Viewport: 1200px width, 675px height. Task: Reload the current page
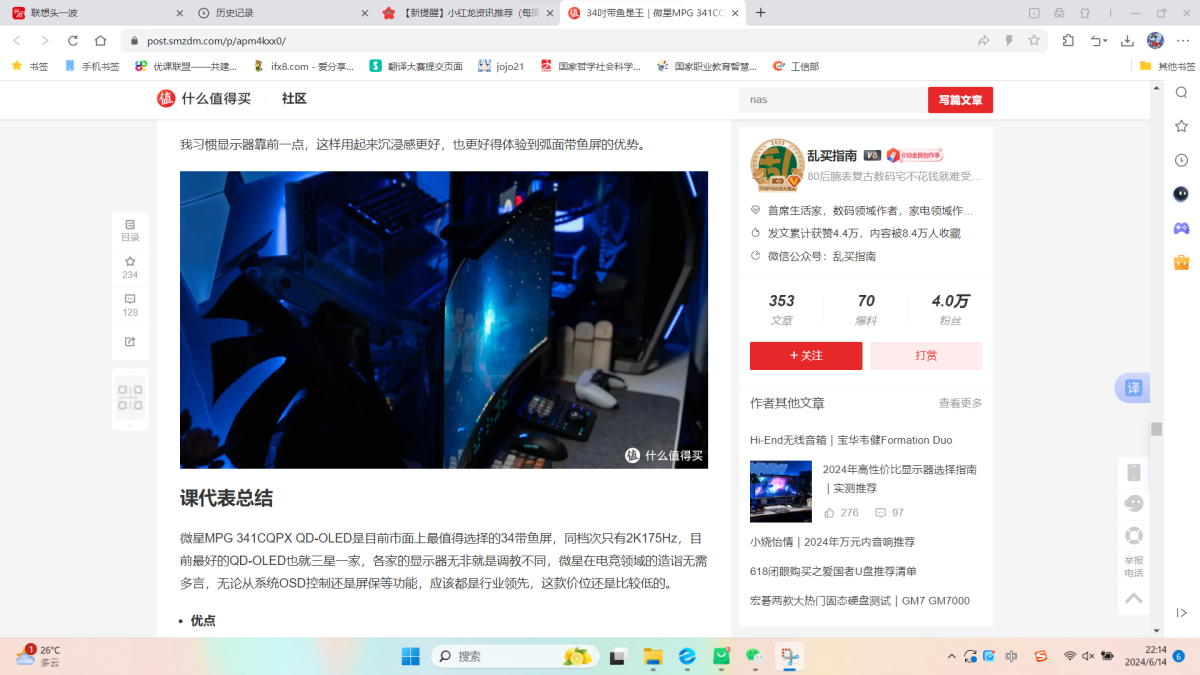point(73,41)
